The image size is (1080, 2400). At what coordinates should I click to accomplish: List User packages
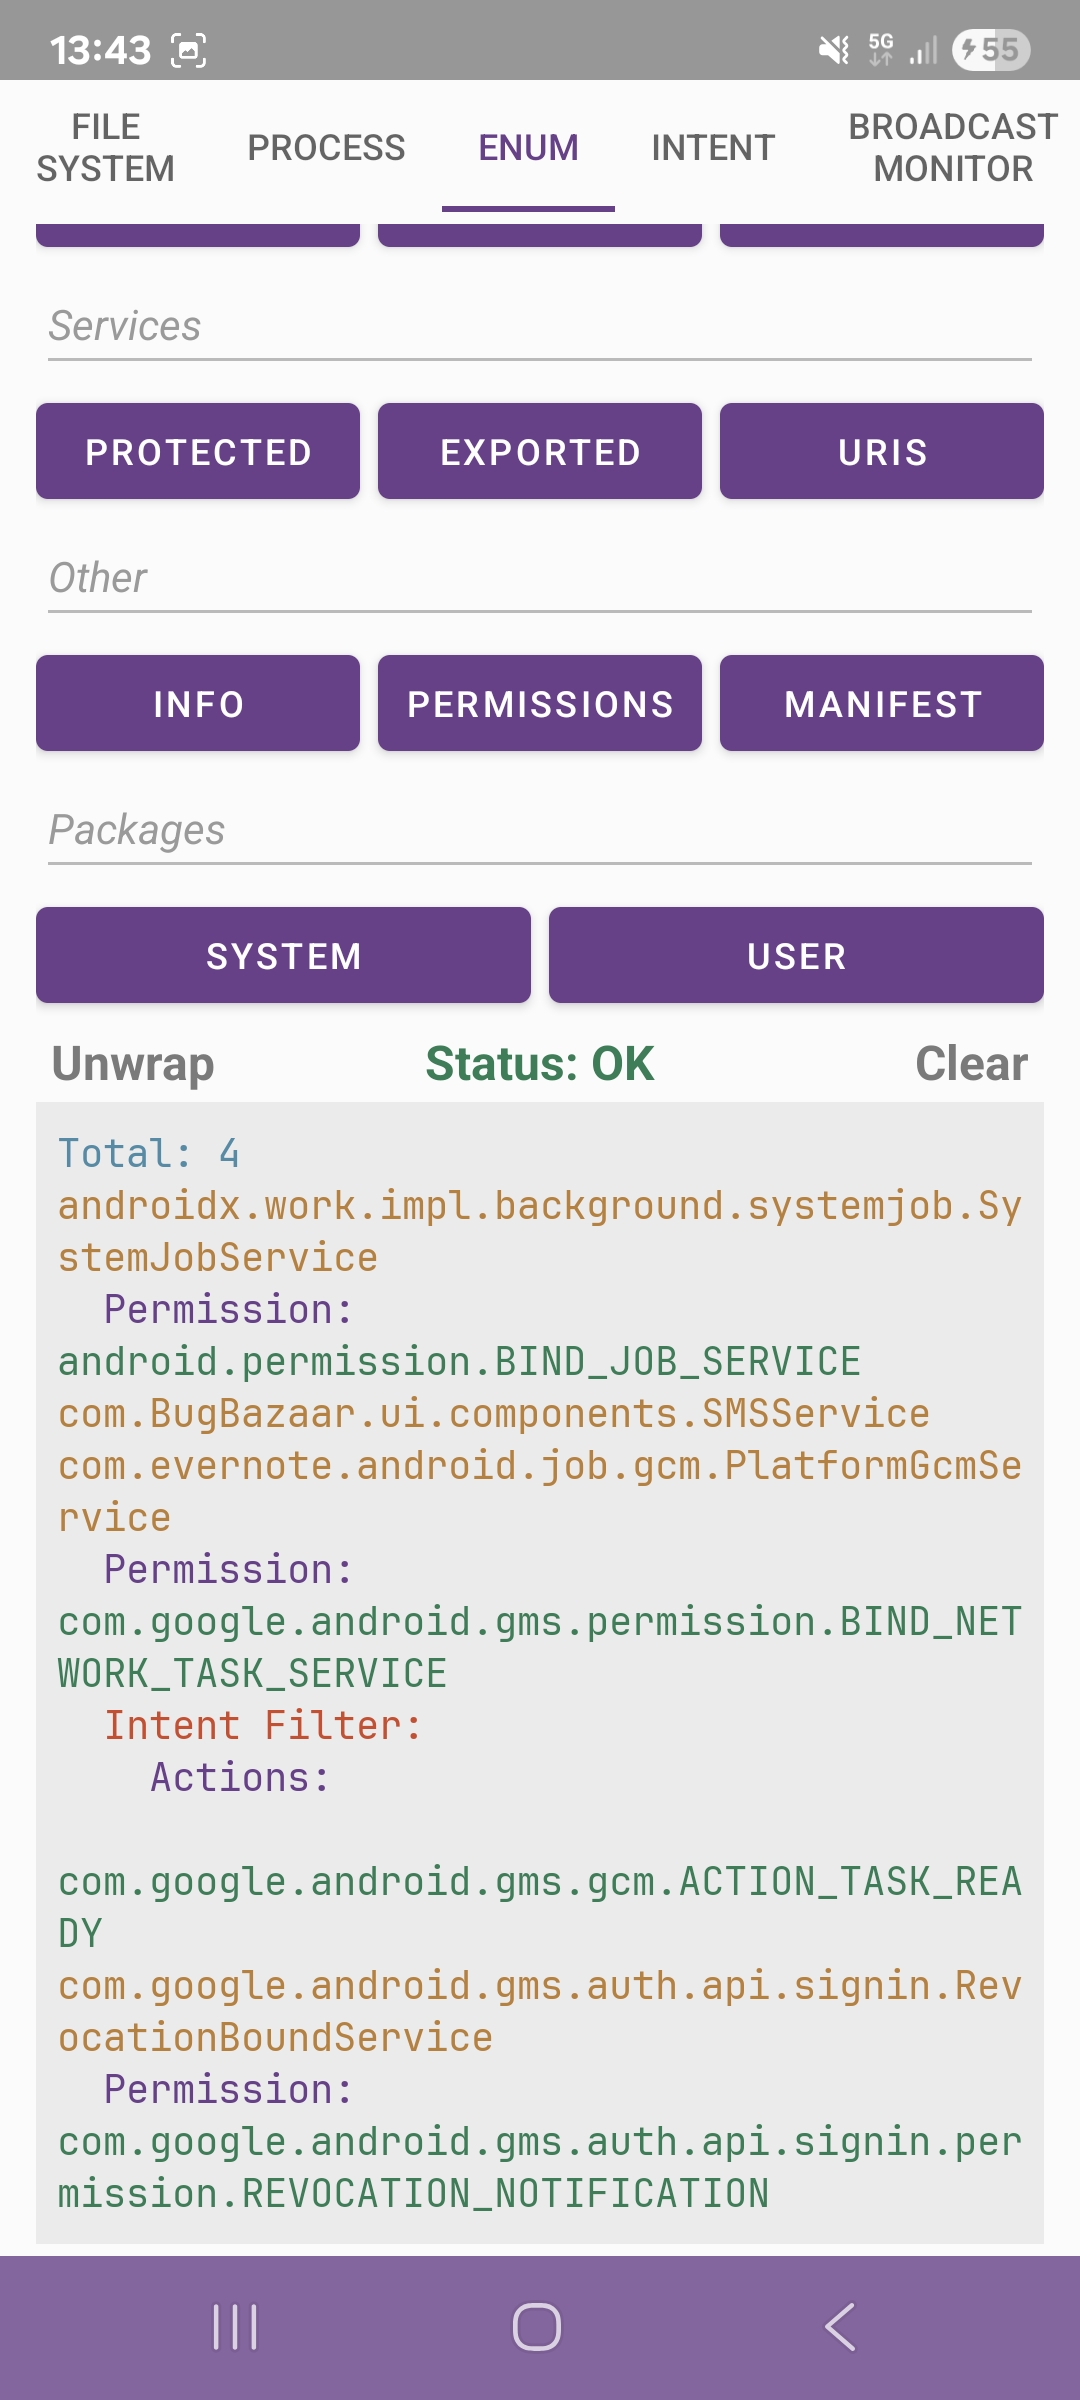pos(796,956)
